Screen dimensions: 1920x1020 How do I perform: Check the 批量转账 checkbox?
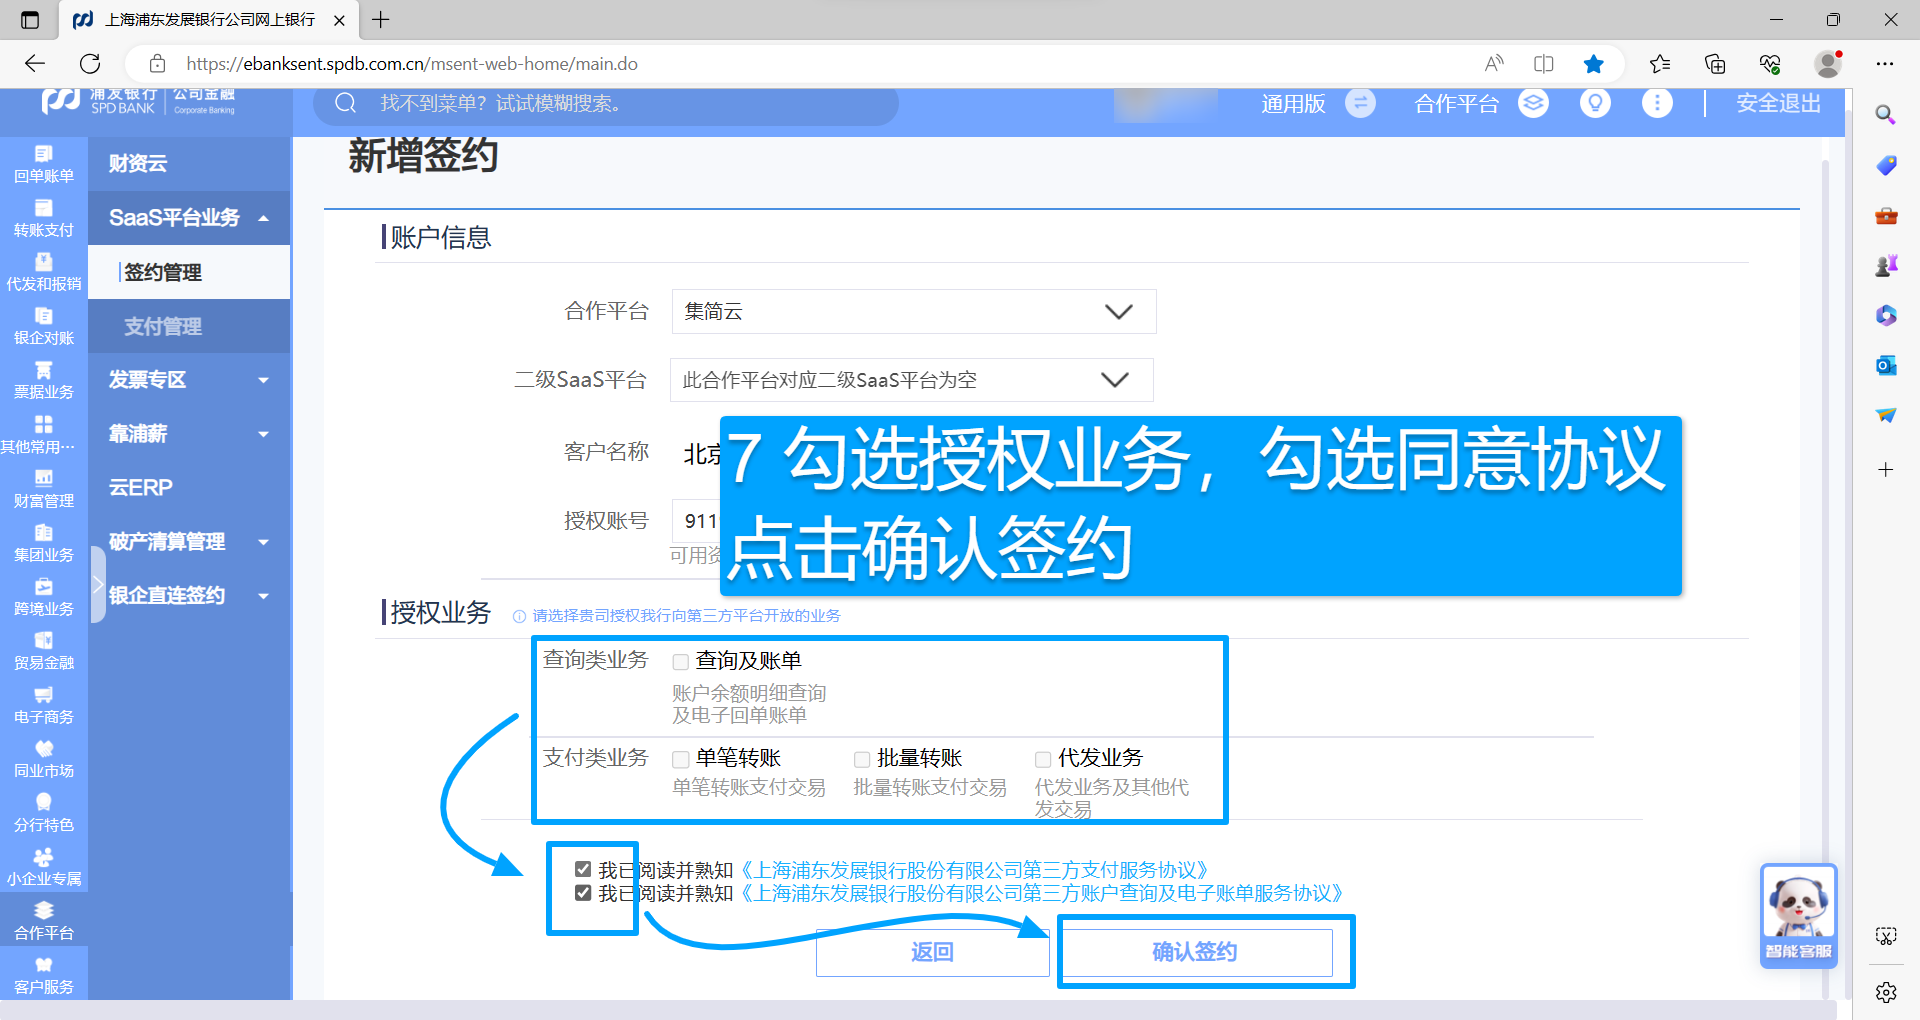point(862,759)
